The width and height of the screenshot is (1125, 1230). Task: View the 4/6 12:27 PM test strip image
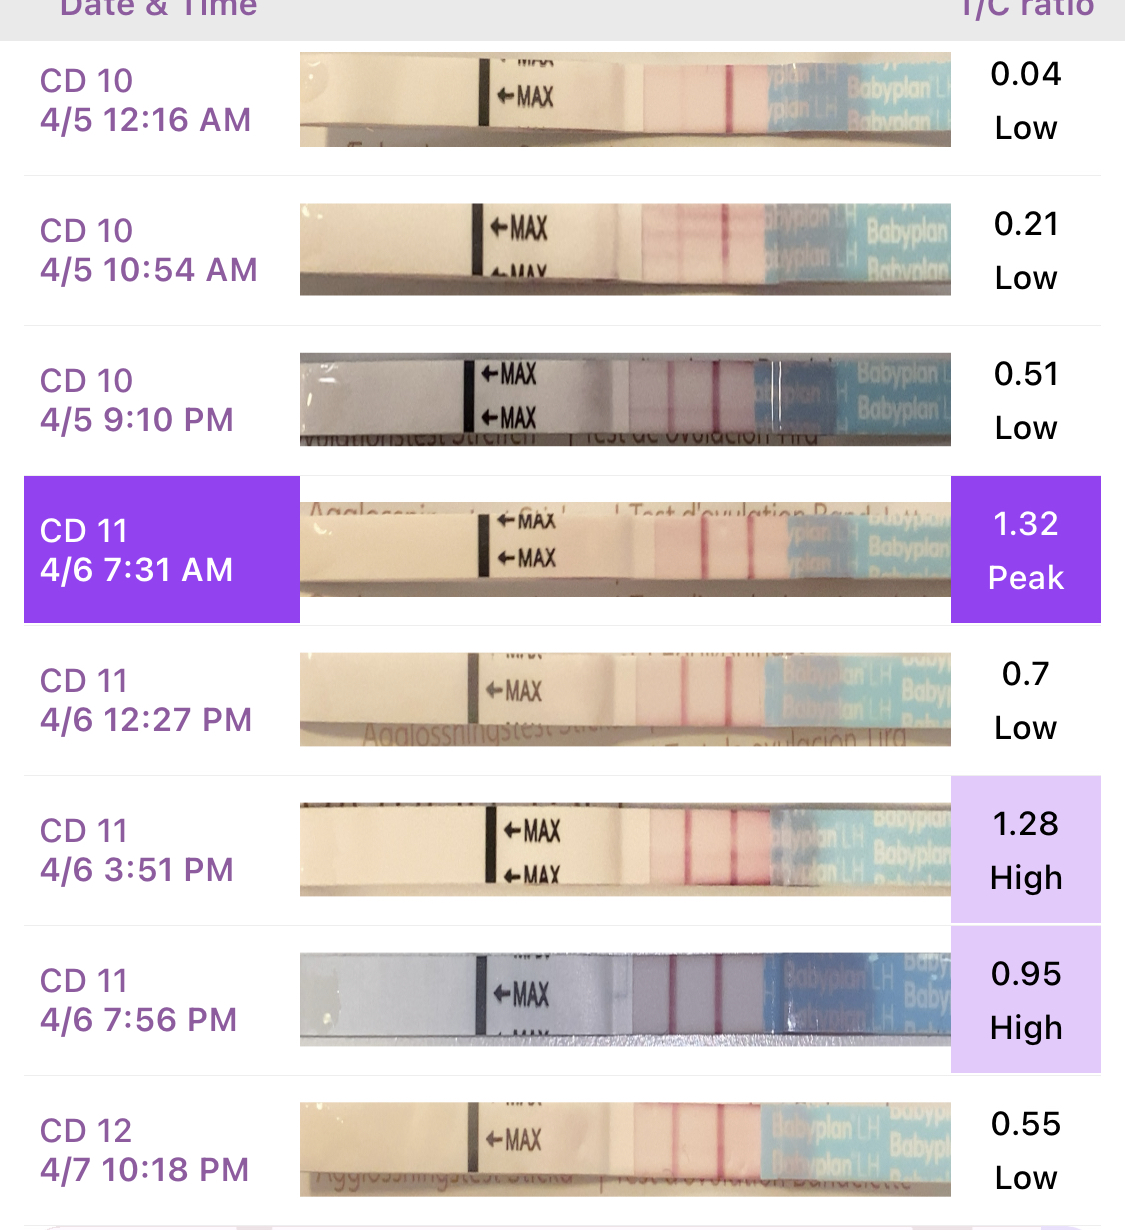[625, 699]
